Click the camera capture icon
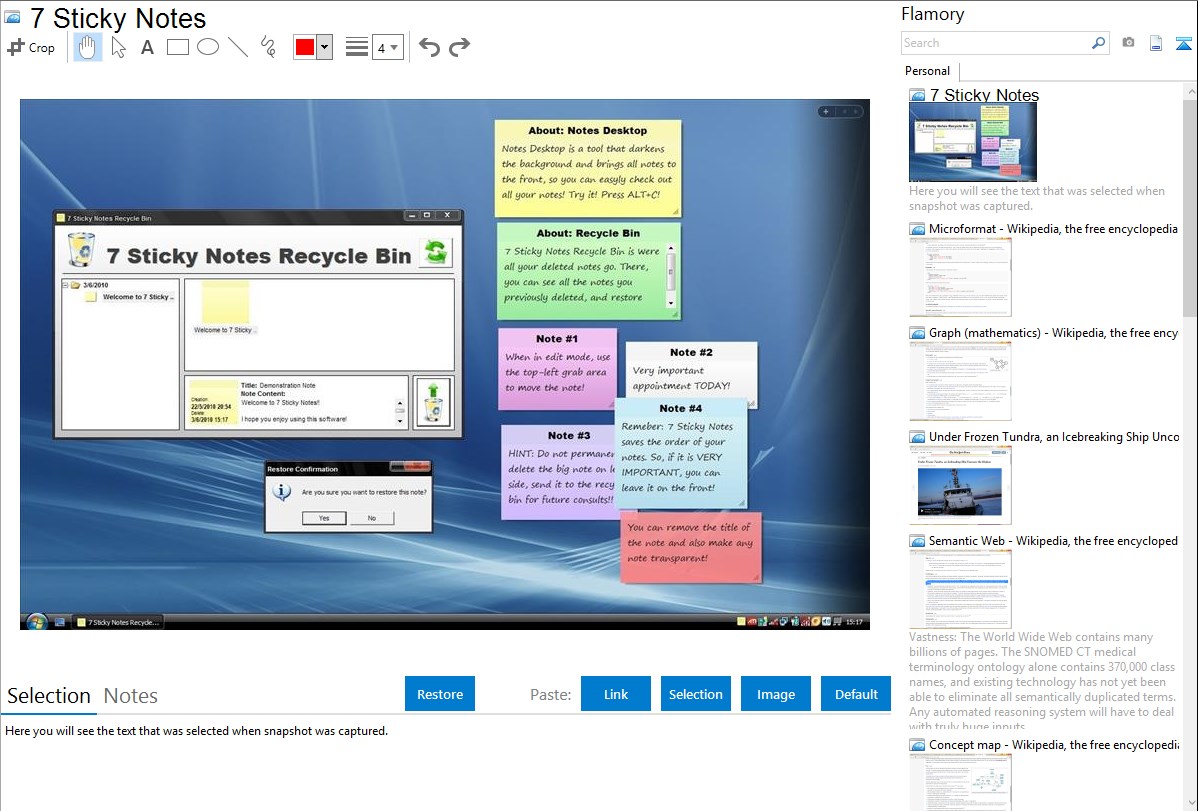This screenshot has height=811, width=1198. pos(1128,43)
